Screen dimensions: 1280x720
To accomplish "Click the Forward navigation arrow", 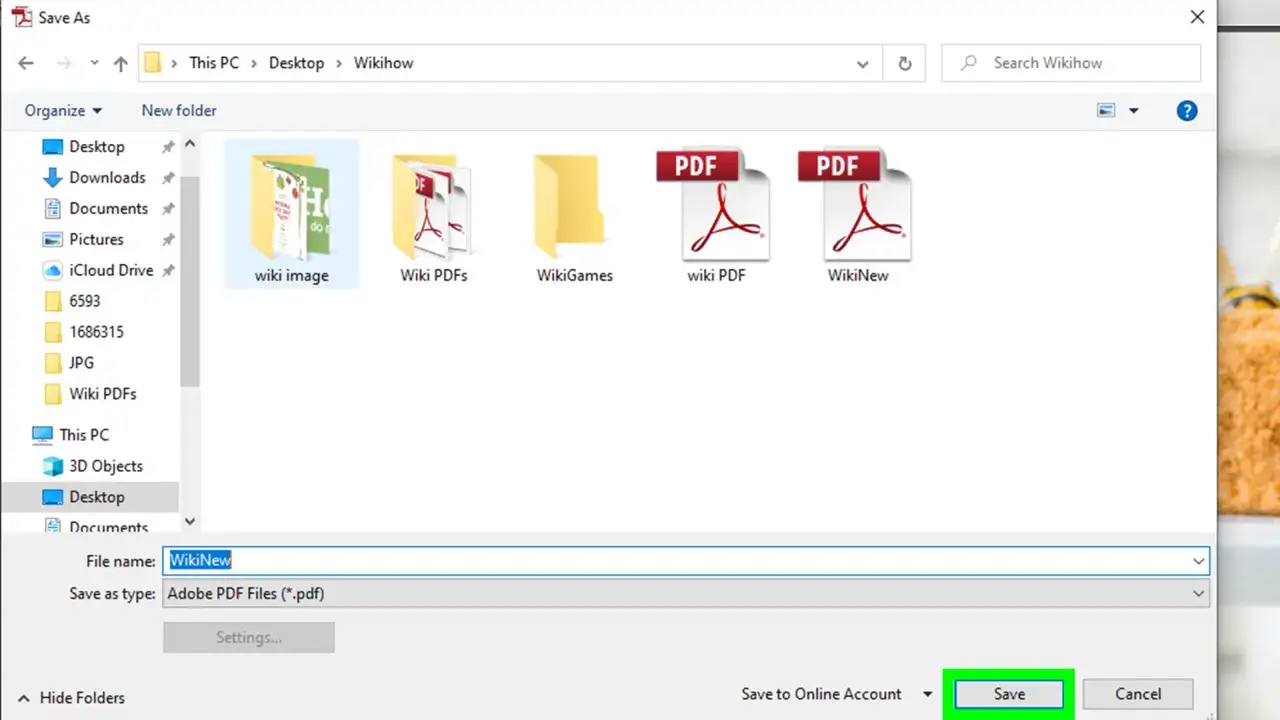I will click(x=64, y=63).
